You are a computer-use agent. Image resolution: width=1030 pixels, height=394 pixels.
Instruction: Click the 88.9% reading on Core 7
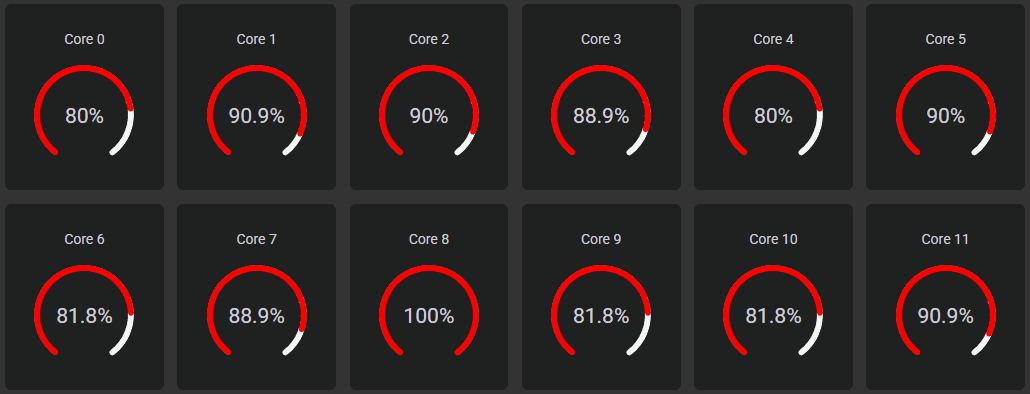(256, 317)
